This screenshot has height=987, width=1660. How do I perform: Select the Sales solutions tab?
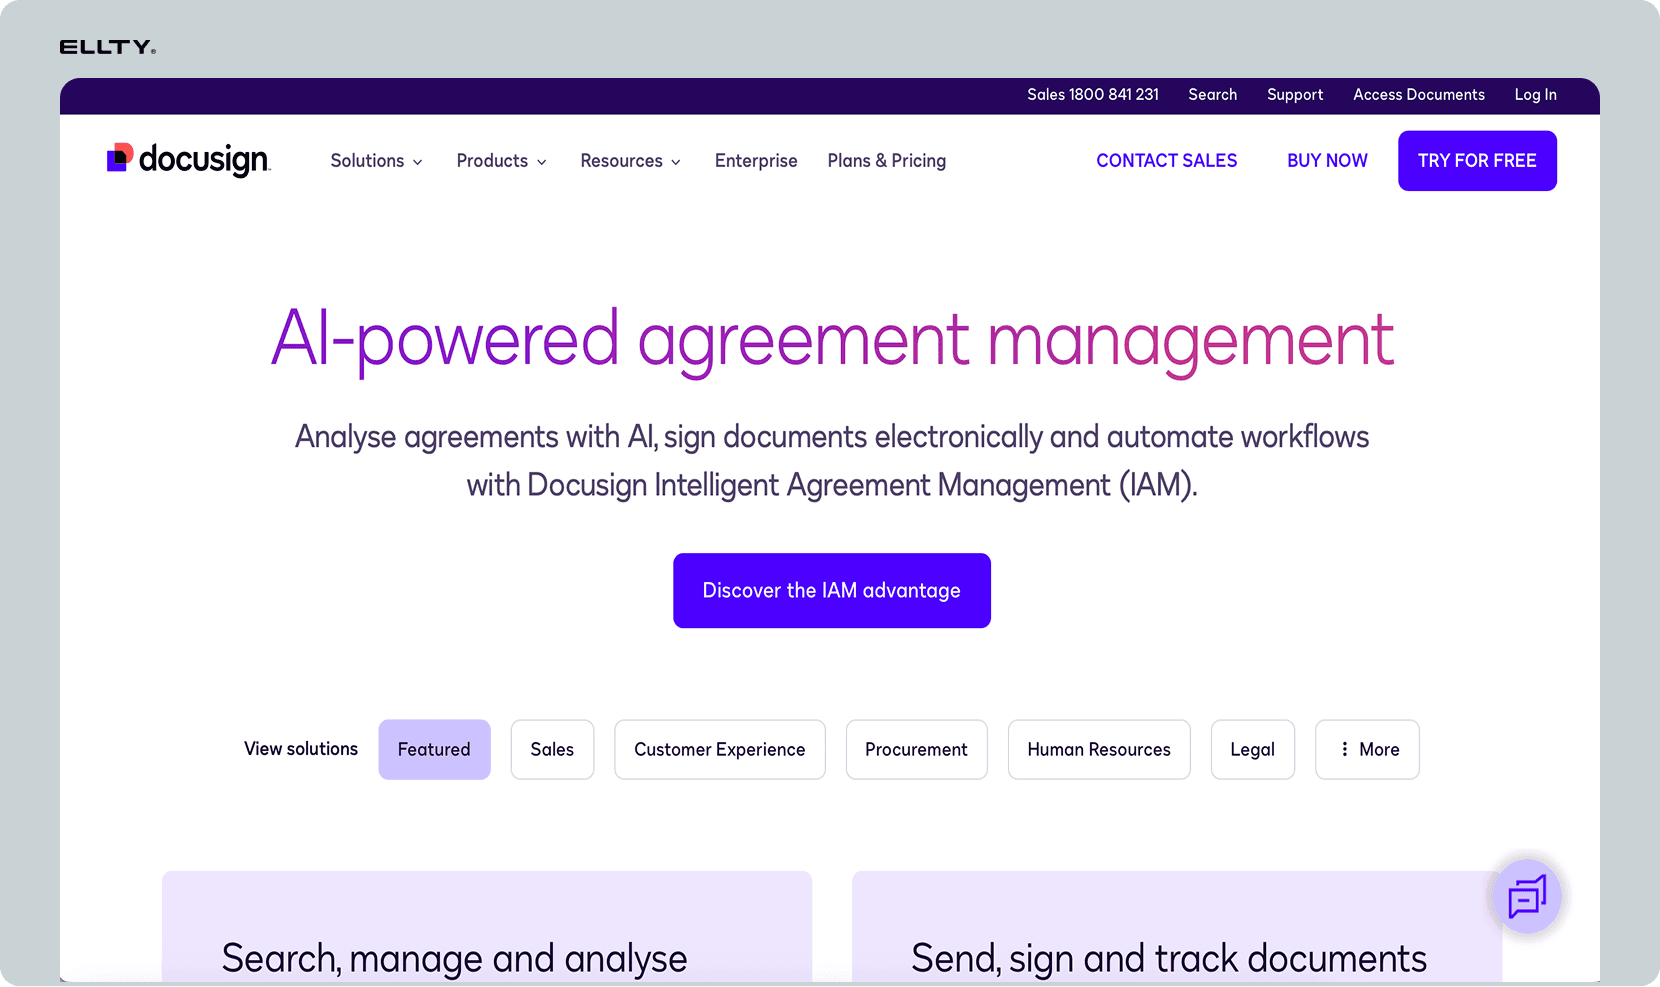(x=552, y=749)
